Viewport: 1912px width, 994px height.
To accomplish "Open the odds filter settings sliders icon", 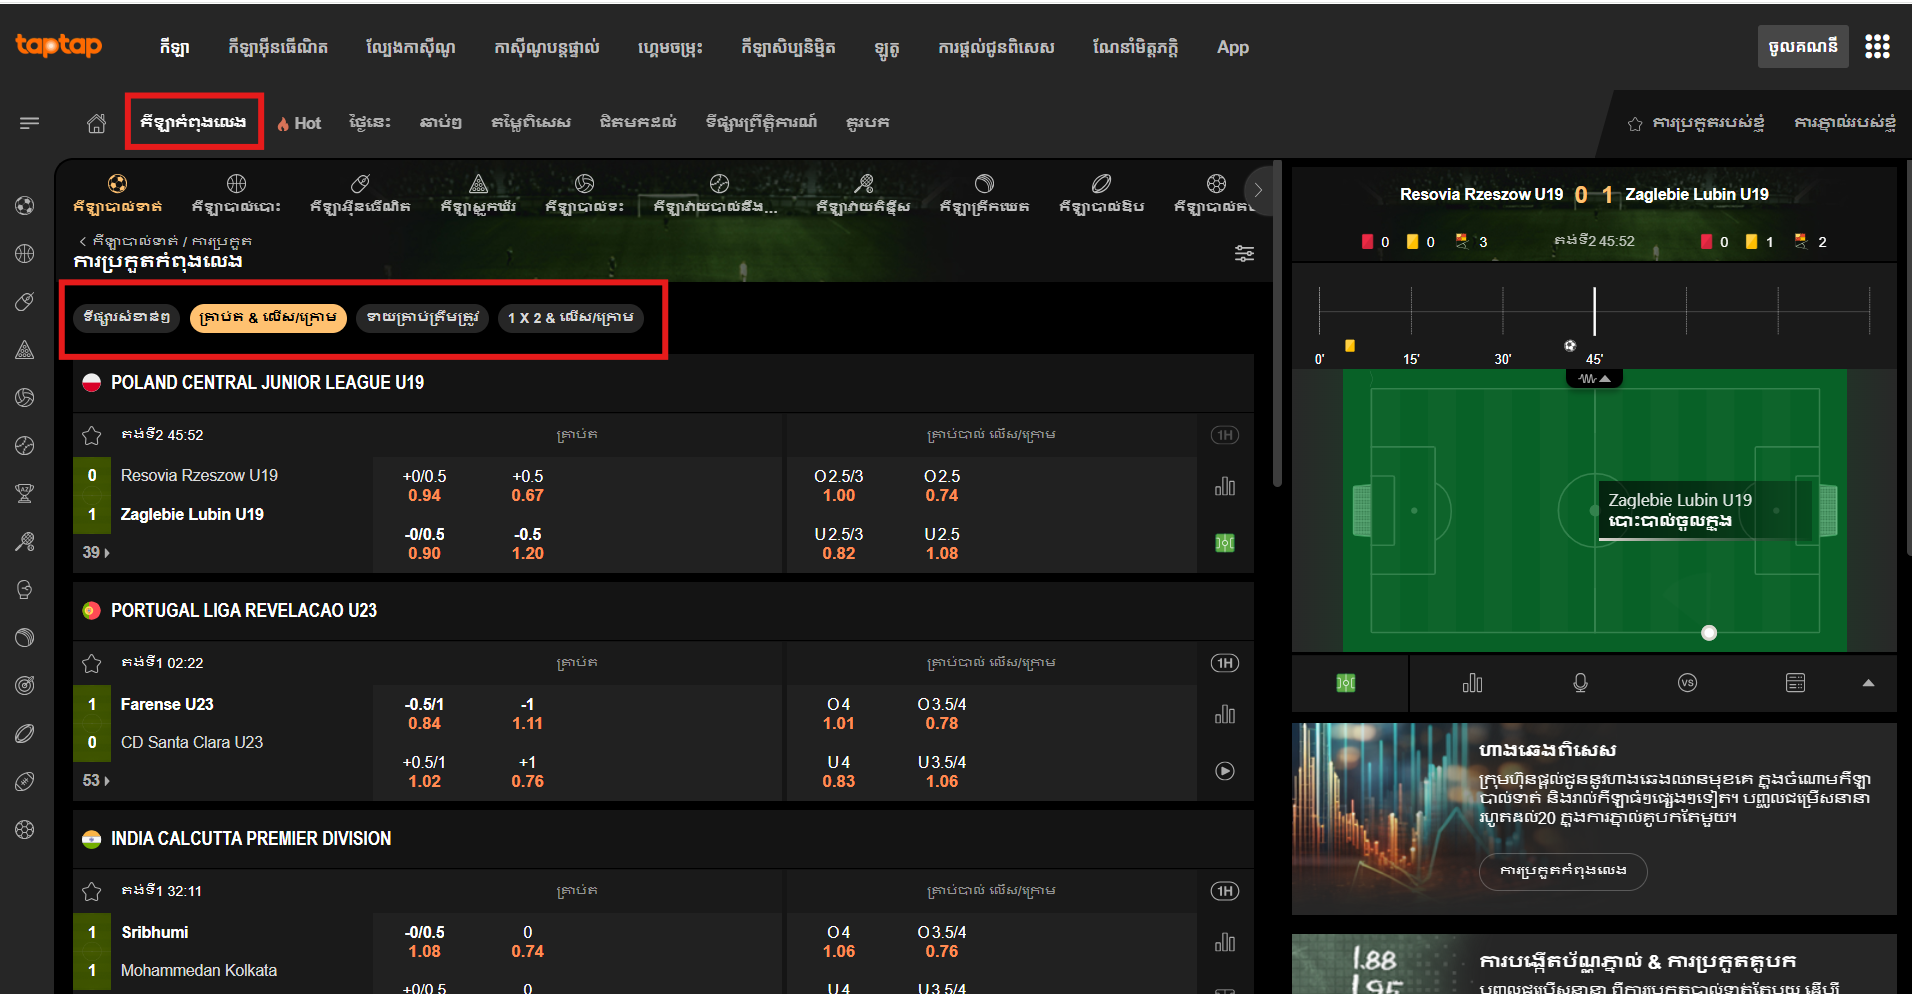I will (1244, 253).
